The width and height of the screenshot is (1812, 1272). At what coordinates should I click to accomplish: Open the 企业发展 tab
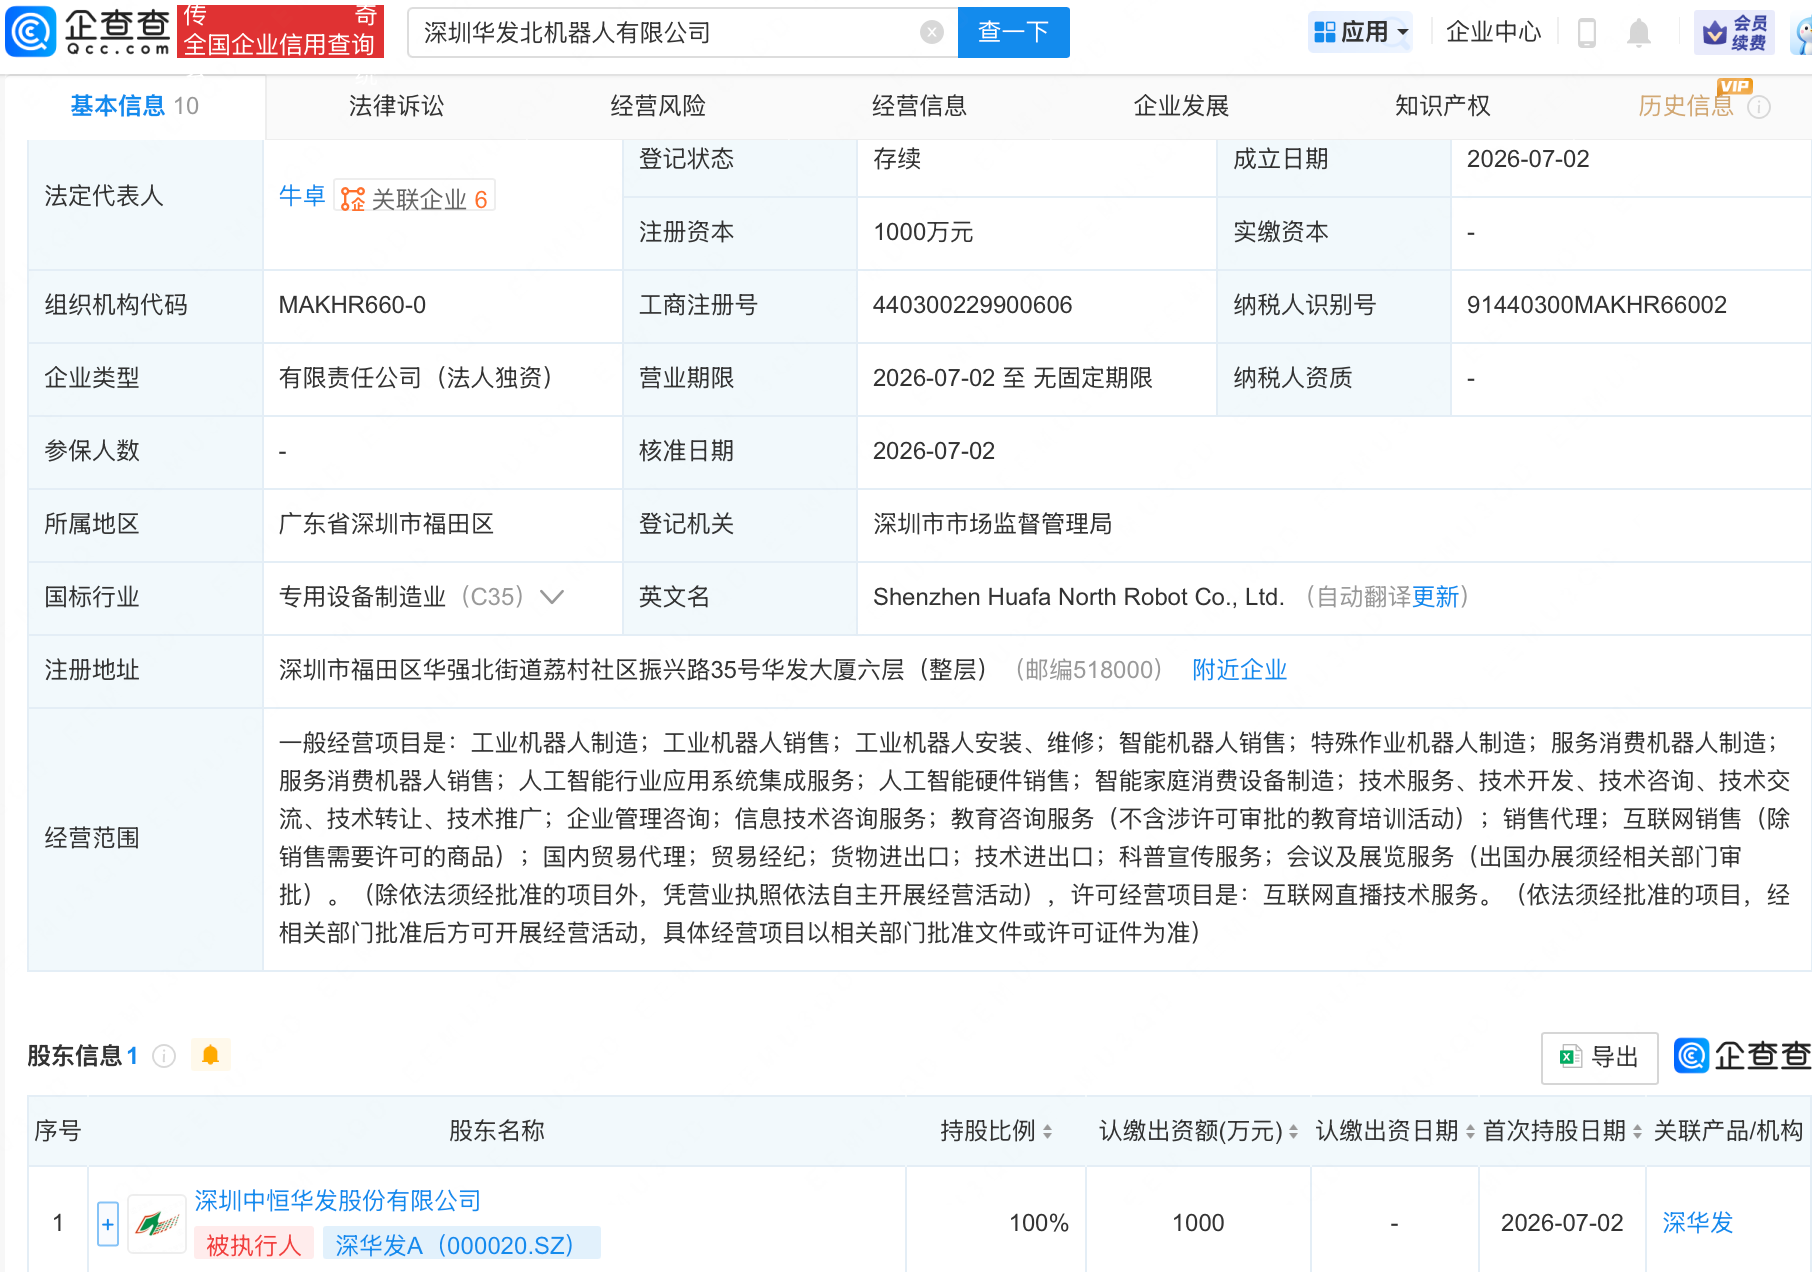(1181, 106)
